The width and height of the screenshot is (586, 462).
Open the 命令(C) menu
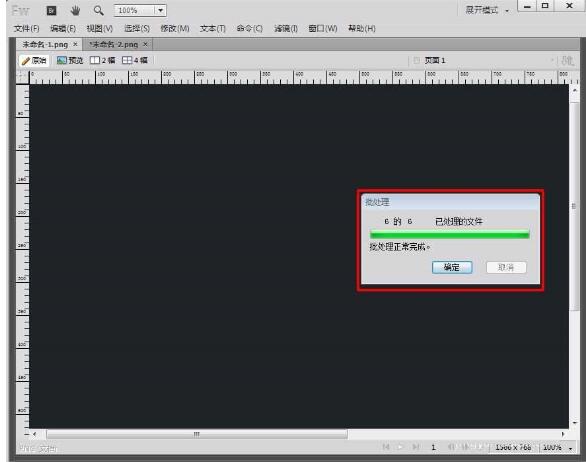pyautogui.click(x=249, y=28)
